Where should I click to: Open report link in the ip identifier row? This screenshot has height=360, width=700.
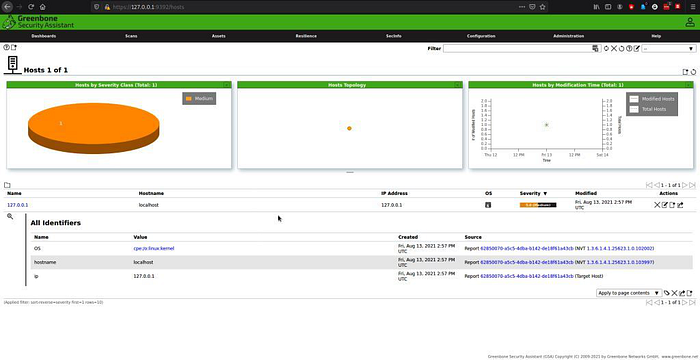click(526, 276)
